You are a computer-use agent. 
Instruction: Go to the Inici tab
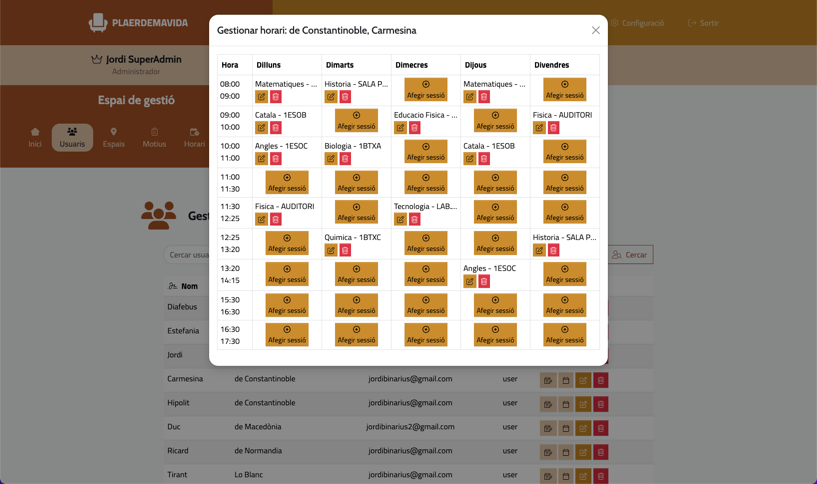pyautogui.click(x=35, y=137)
